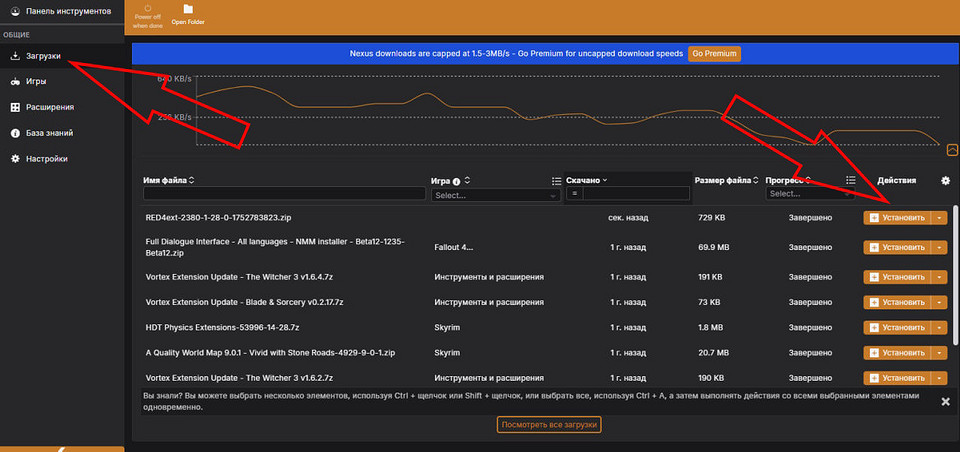Install the HDT Physics Extensions download
960x452 pixels.
[896, 326]
